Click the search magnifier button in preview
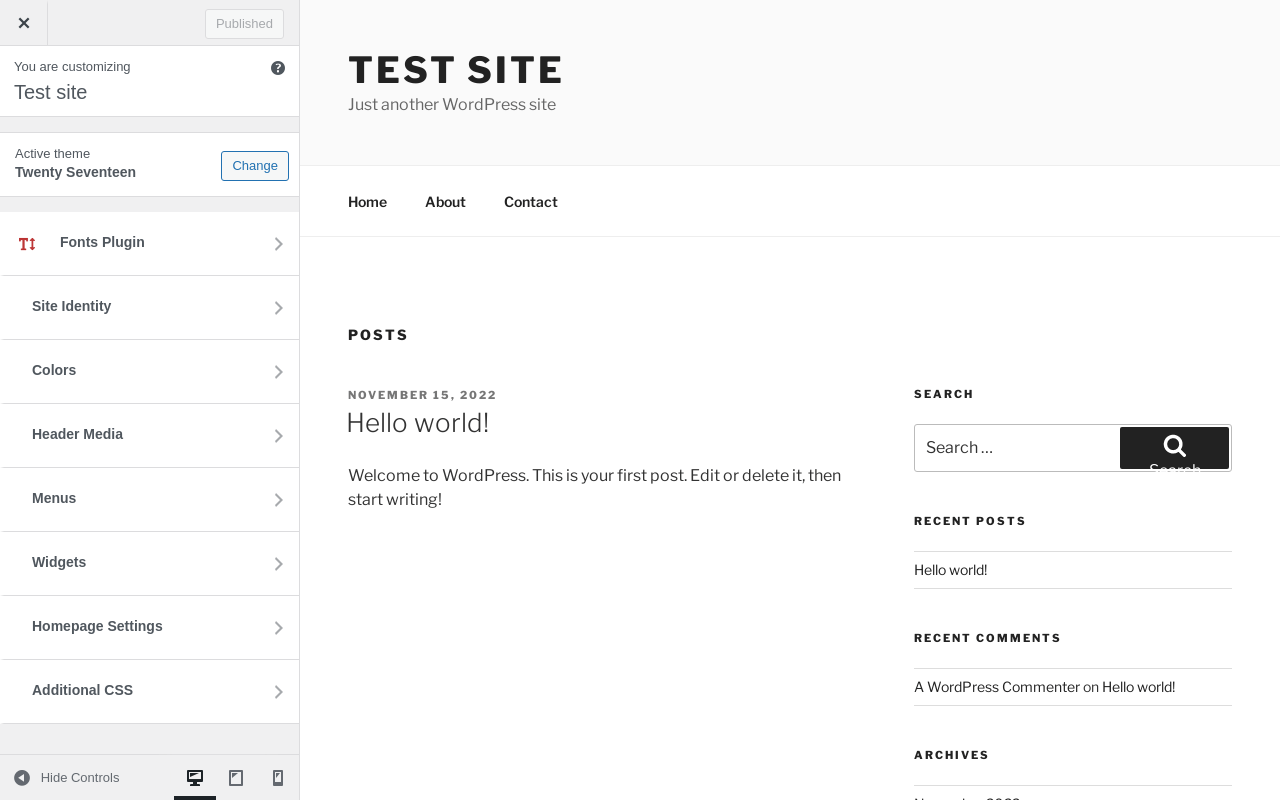 click(x=1174, y=447)
